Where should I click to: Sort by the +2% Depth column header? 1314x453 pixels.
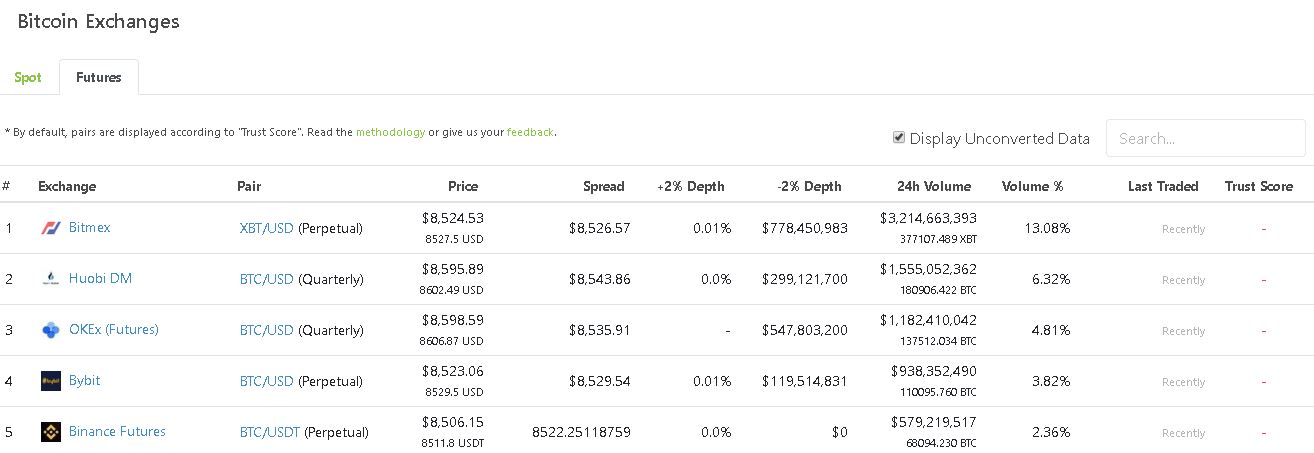click(x=691, y=186)
